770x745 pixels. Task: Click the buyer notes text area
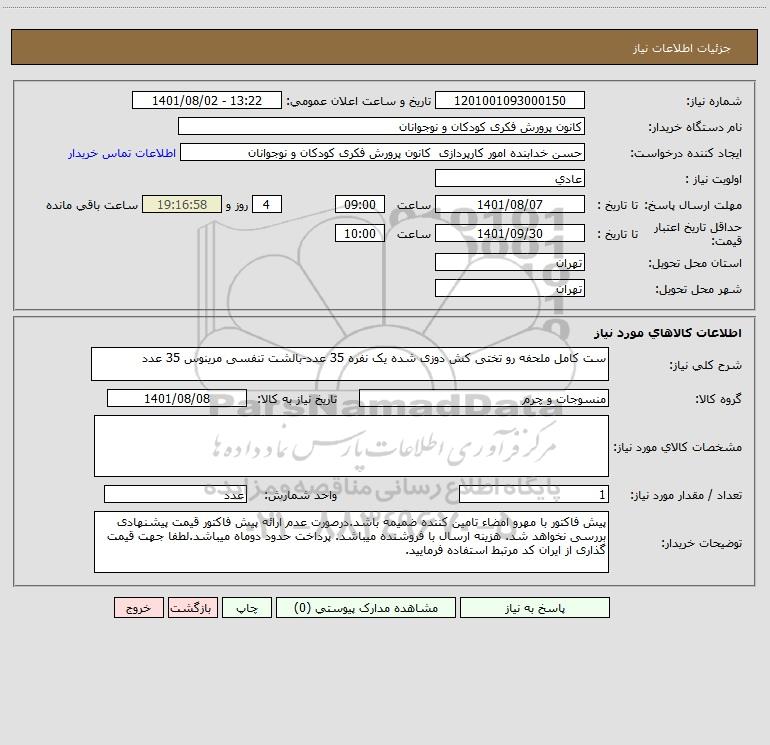pyautogui.click(x=351, y=542)
